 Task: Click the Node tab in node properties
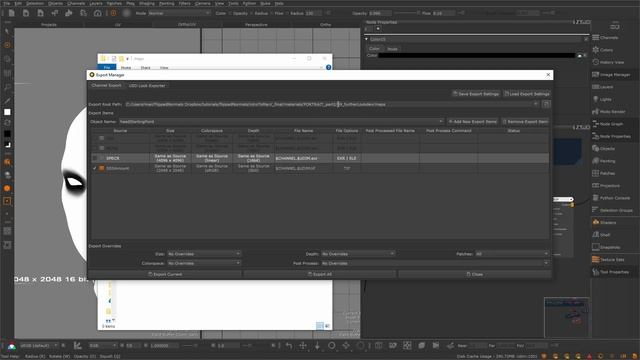coord(392,49)
